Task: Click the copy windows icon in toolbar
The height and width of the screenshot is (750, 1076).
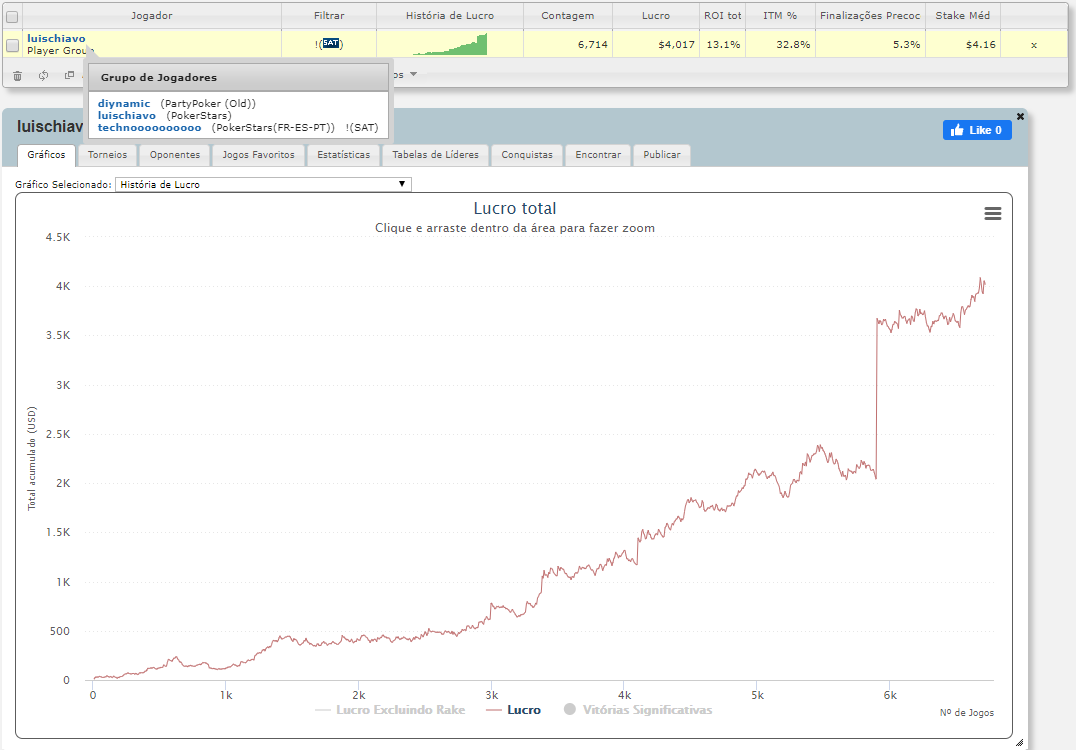Action: (x=69, y=75)
